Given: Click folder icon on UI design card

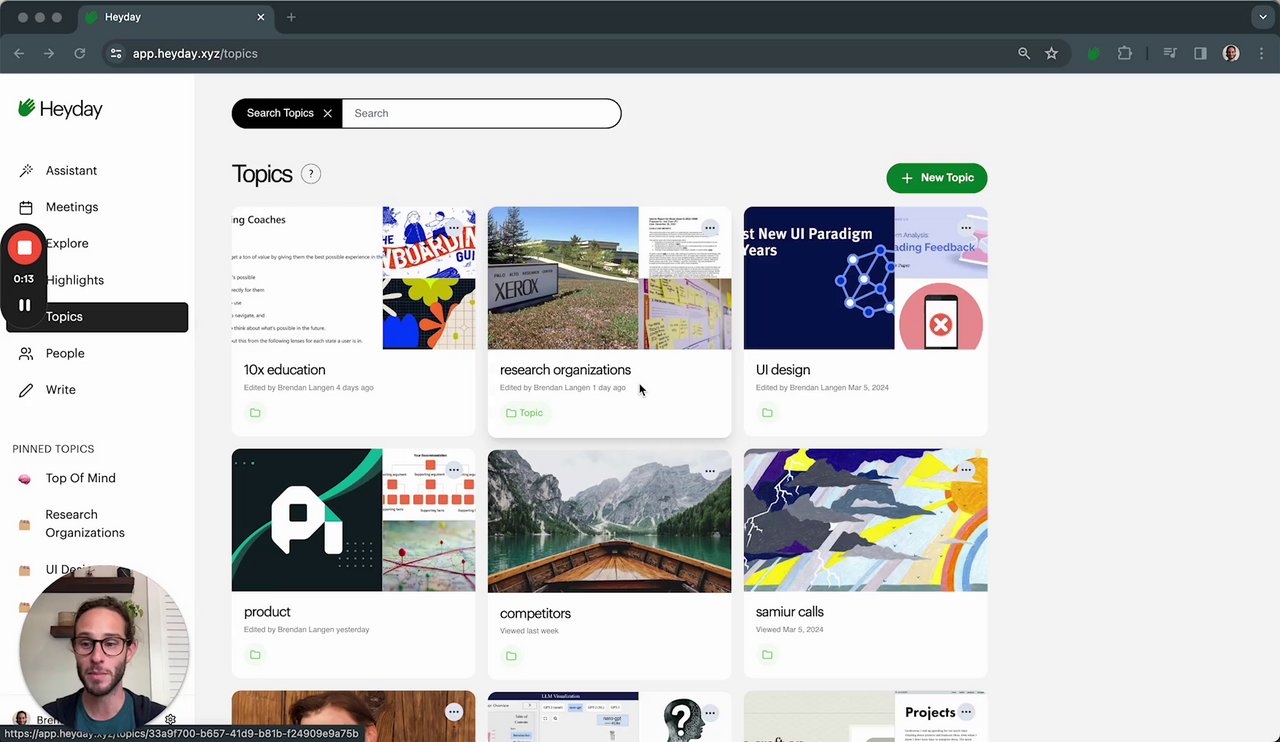Looking at the screenshot, I should point(767,413).
